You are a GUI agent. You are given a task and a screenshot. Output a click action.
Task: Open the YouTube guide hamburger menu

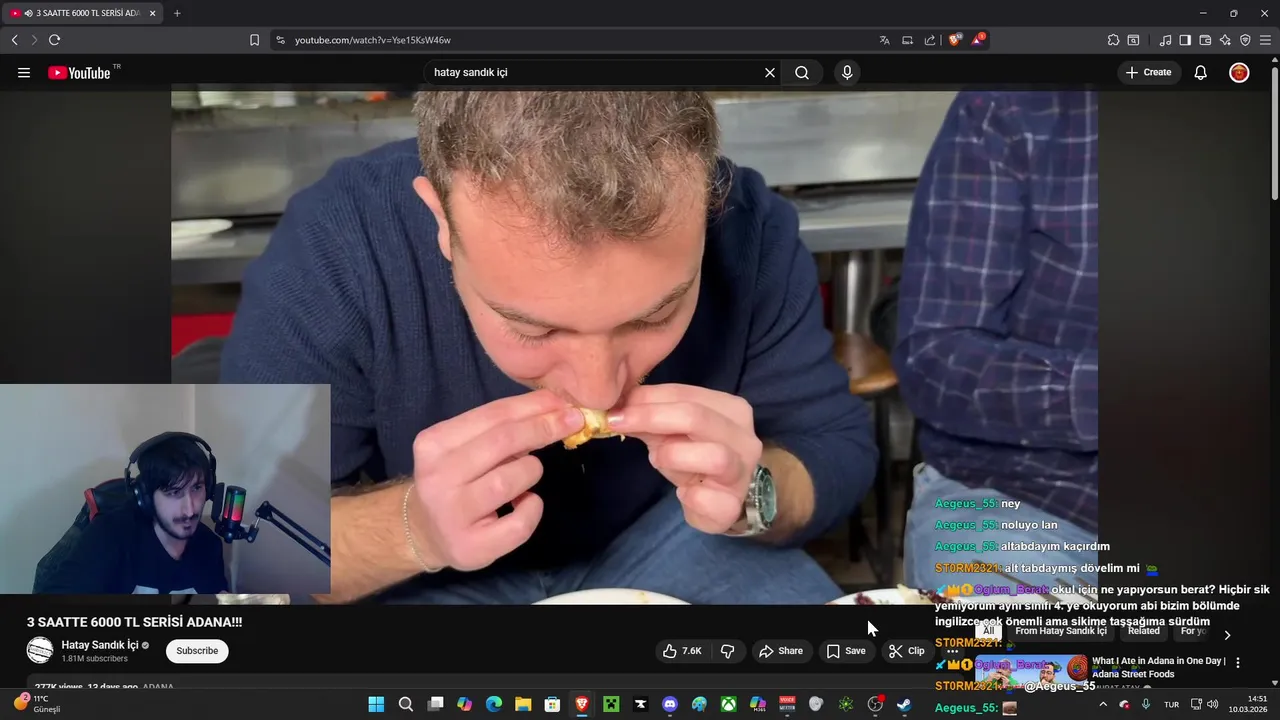click(24, 73)
